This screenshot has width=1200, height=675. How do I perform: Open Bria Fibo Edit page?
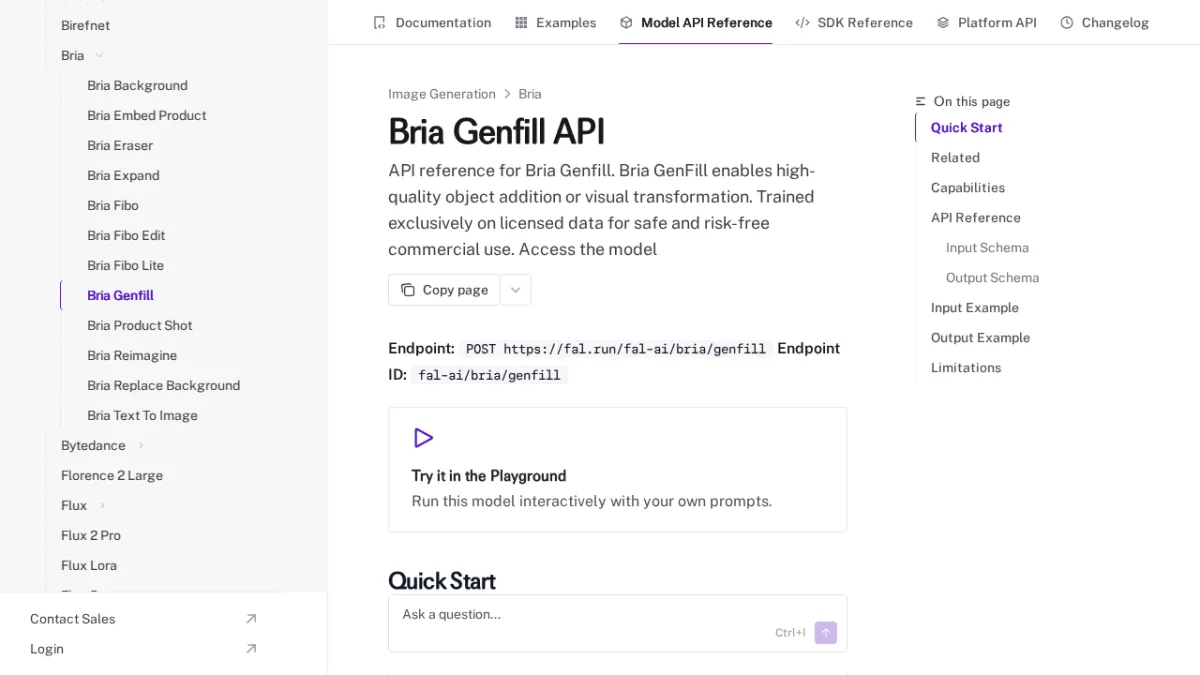point(126,235)
